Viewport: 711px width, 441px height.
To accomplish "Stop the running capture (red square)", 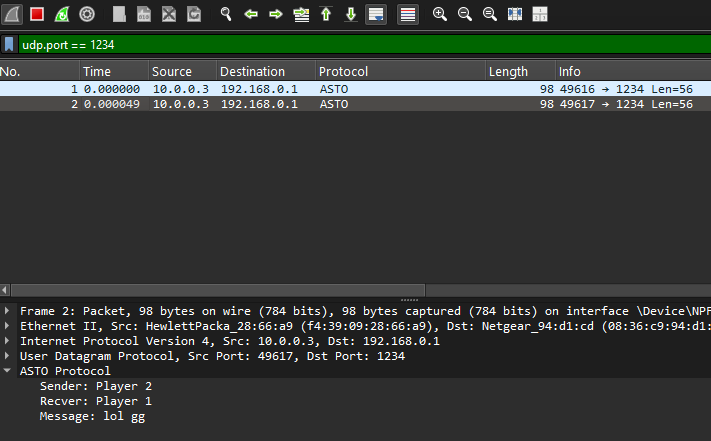I will point(37,15).
